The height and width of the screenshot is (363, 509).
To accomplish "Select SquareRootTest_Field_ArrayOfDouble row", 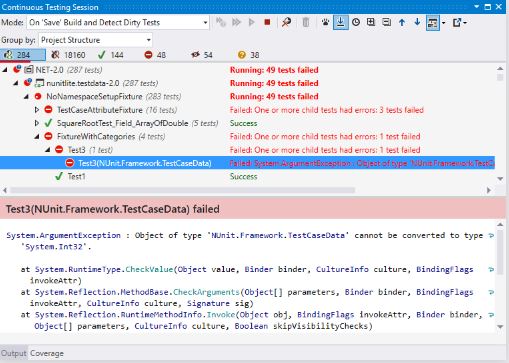I will pos(247,123).
